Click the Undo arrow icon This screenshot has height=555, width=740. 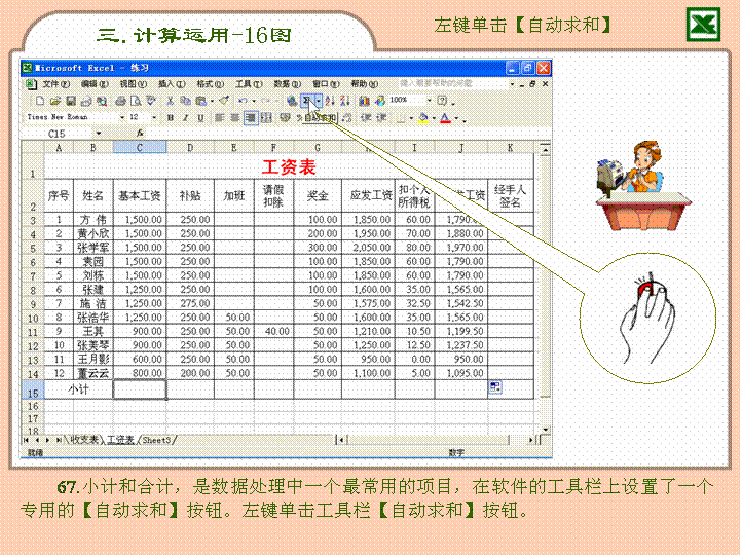click(243, 101)
